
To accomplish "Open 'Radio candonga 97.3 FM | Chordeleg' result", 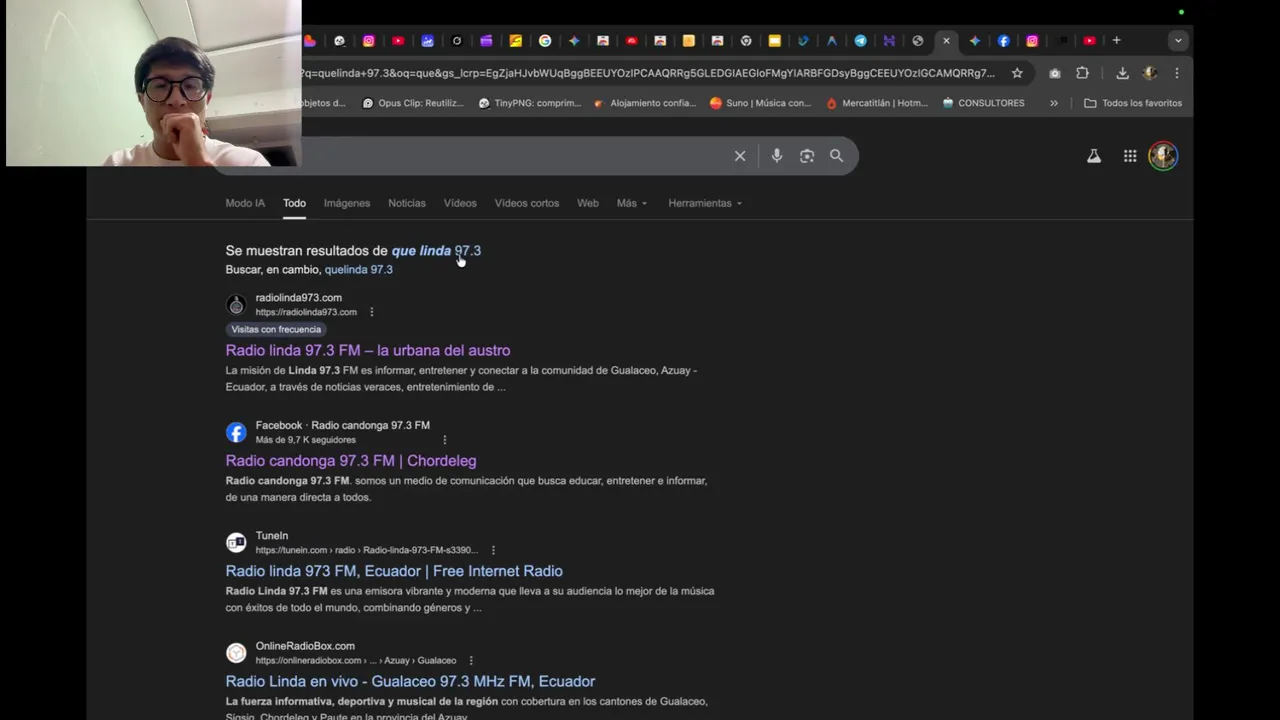I will (x=351, y=461).
